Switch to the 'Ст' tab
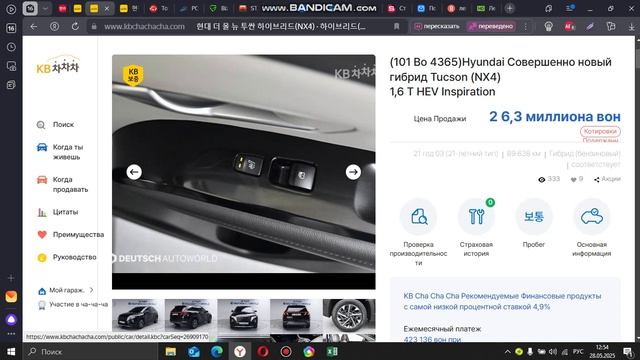 tap(397, 8)
